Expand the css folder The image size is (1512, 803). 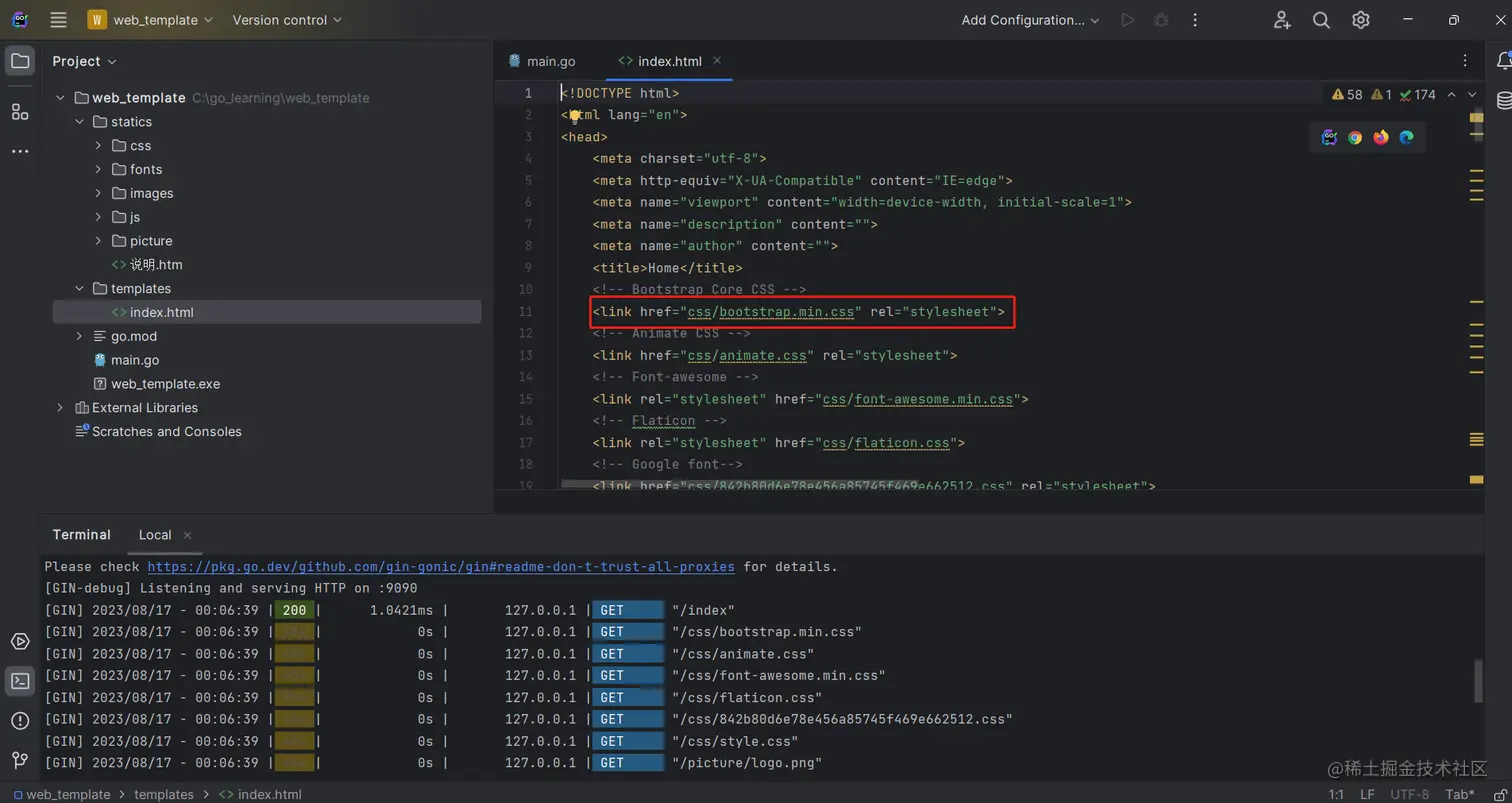[x=98, y=146]
